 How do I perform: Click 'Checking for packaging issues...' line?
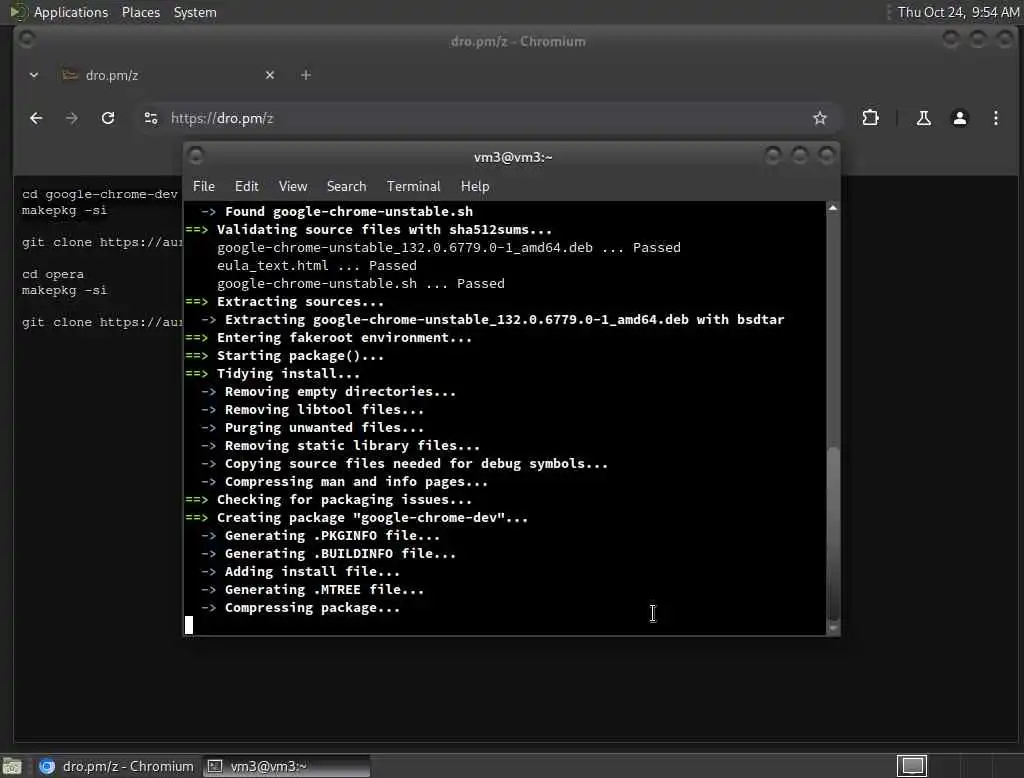344,500
